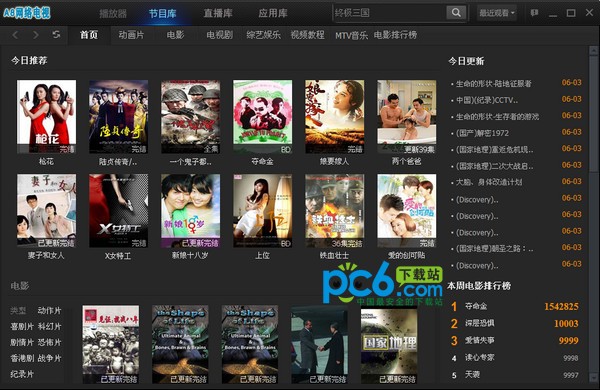Select the MTV音乐 category
This screenshot has width=600, height=390.
(351, 36)
